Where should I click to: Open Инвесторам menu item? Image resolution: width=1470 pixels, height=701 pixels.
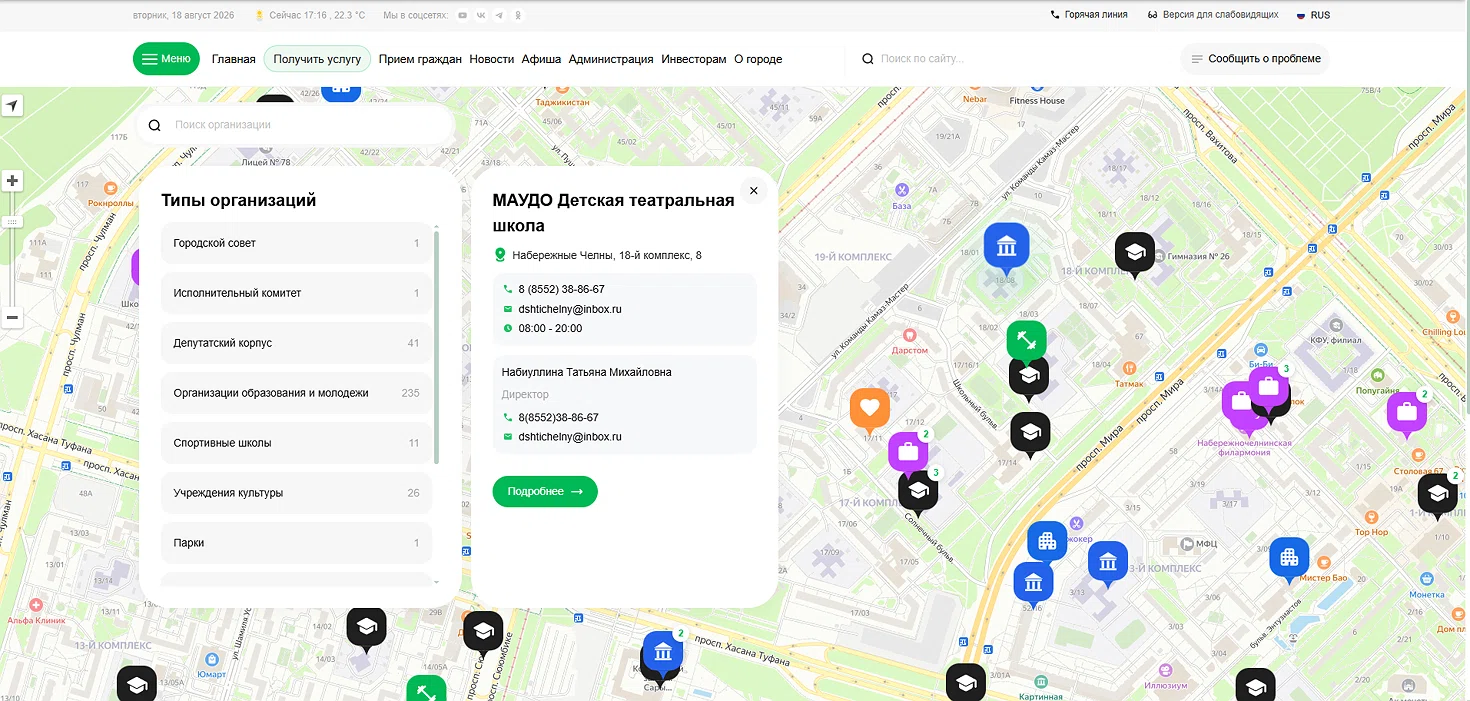694,59
